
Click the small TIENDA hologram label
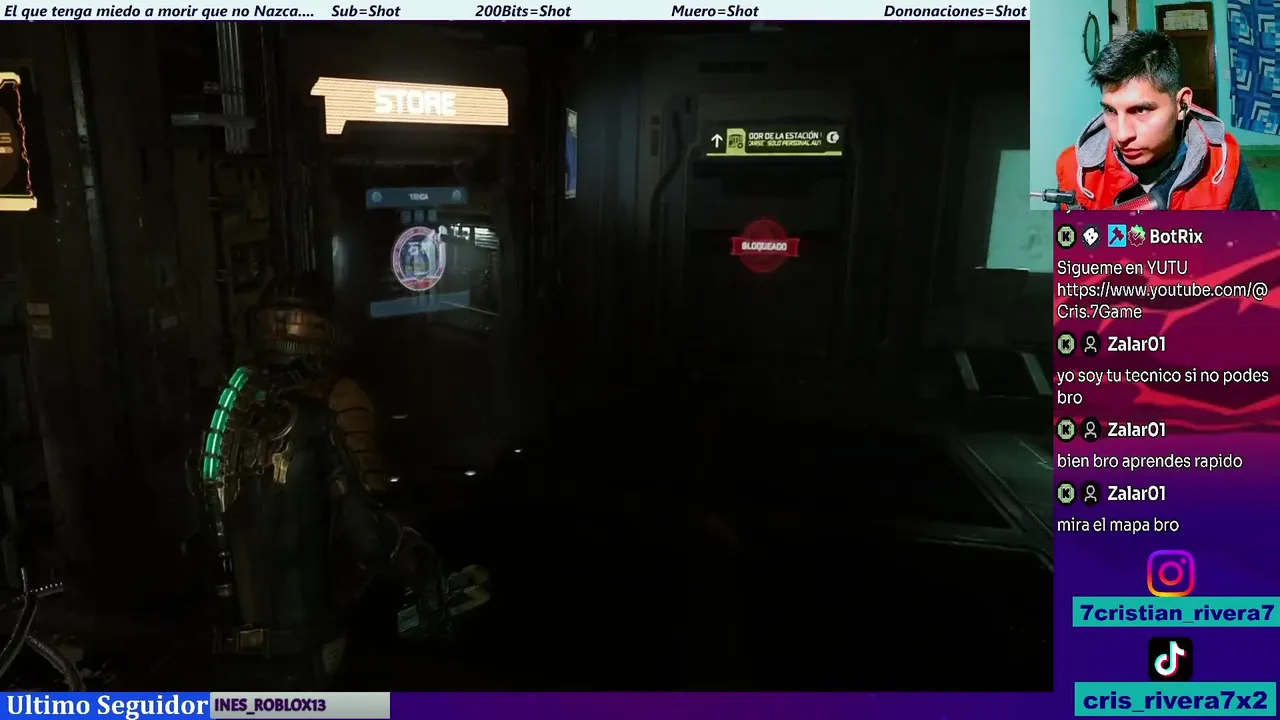coord(418,197)
